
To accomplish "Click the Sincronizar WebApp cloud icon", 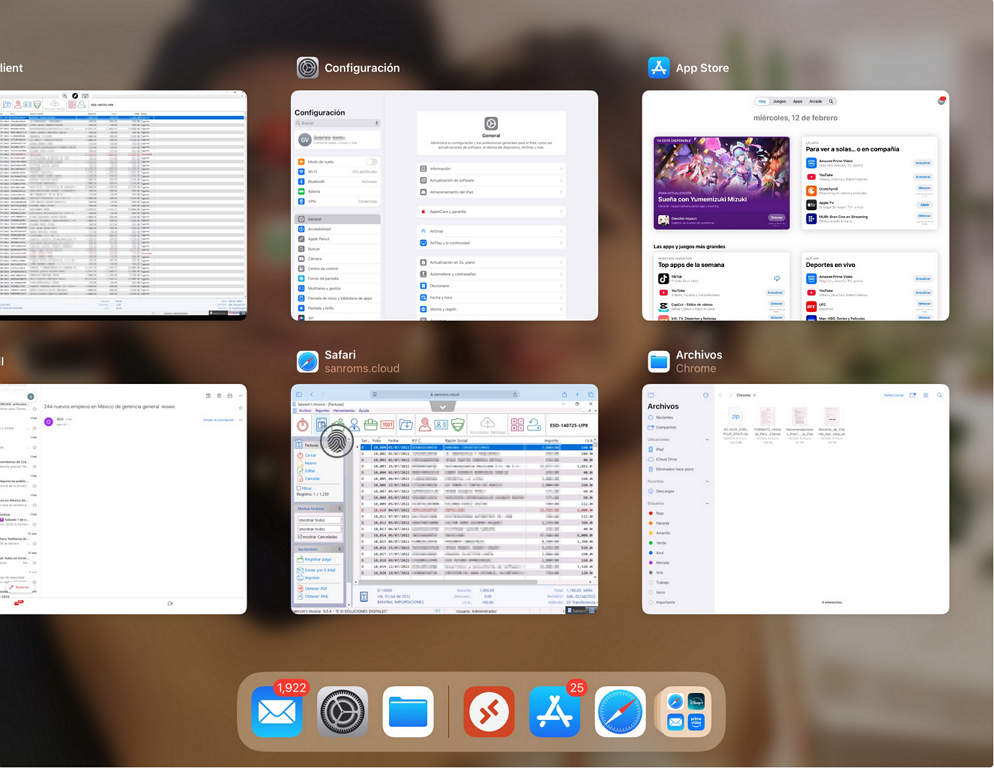I will click(487, 423).
